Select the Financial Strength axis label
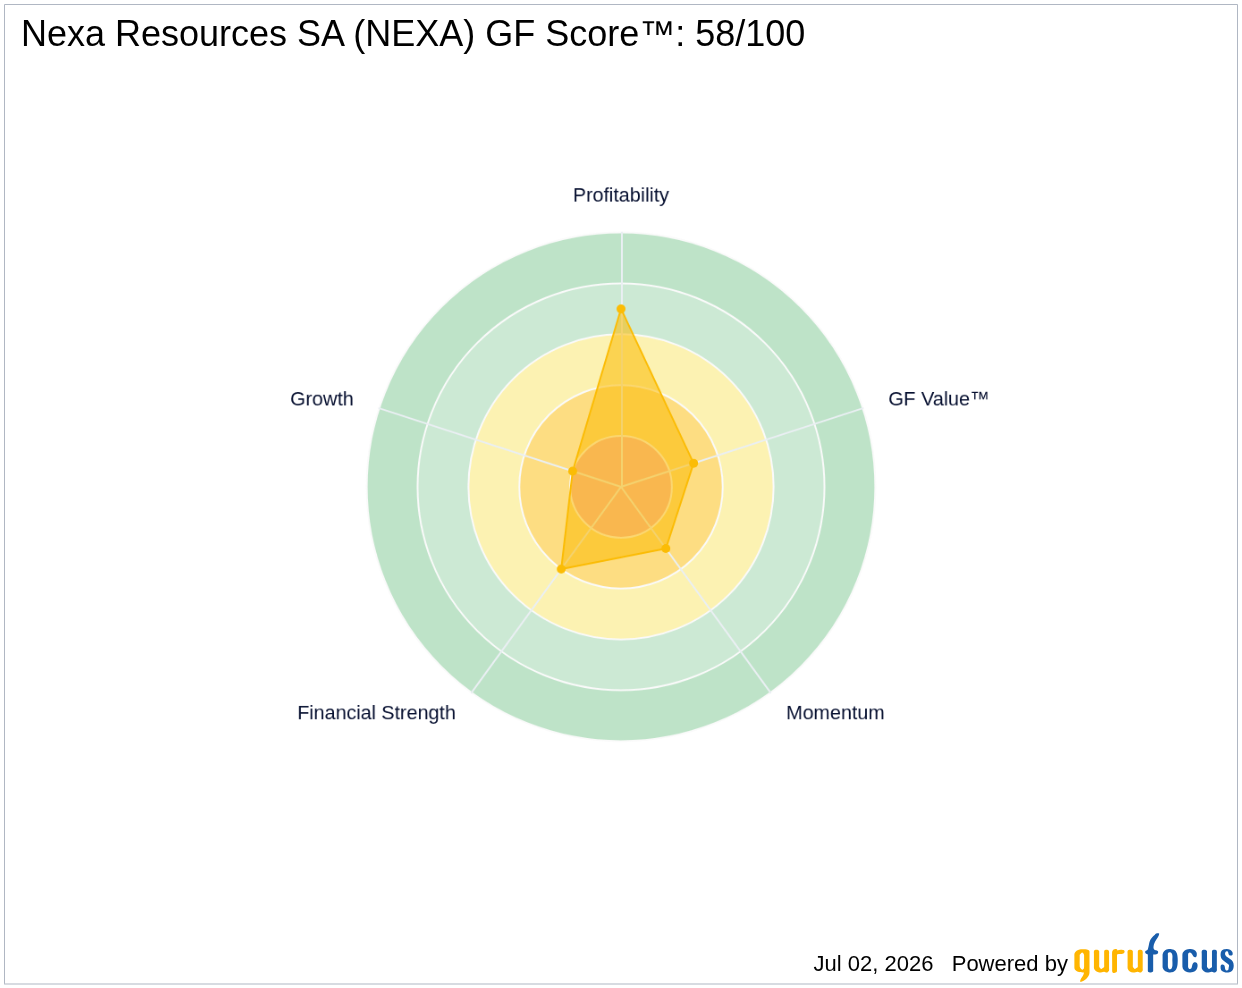 [376, 713]
